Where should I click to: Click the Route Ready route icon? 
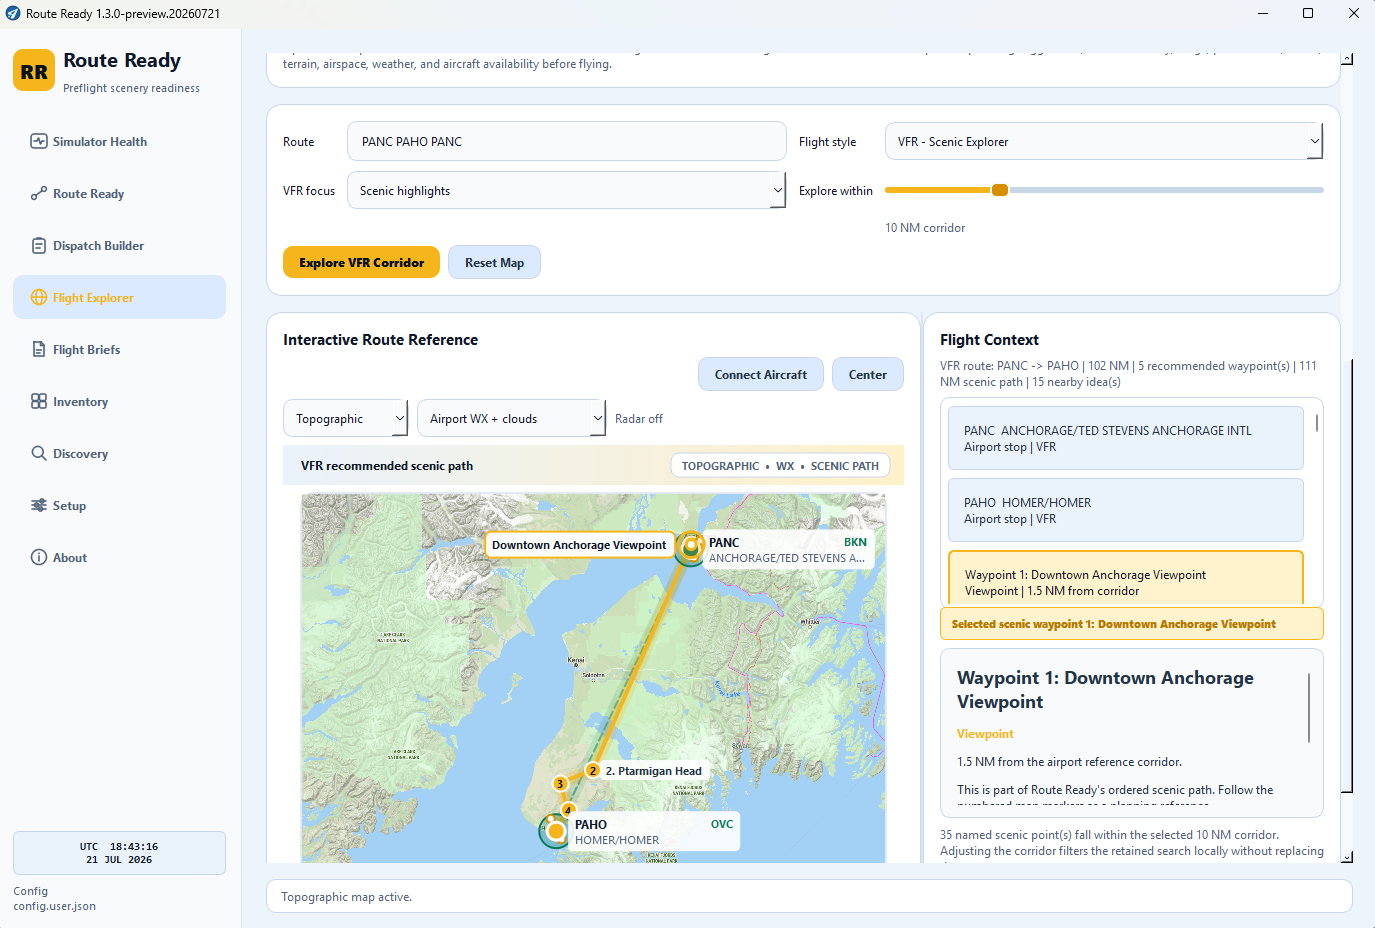tap(39, 193)
